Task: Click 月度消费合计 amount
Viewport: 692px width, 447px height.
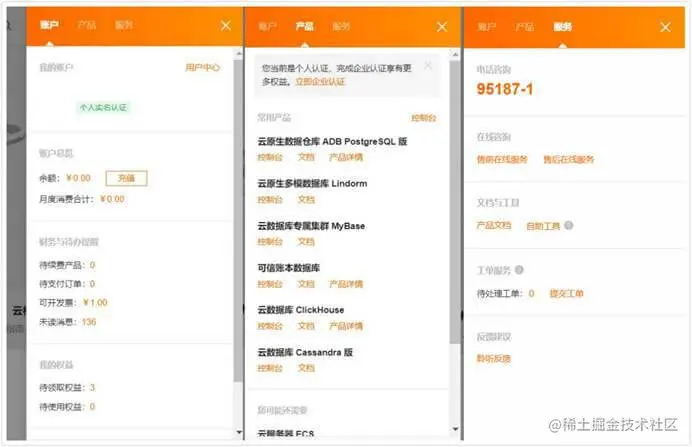Action: (112, 199)
